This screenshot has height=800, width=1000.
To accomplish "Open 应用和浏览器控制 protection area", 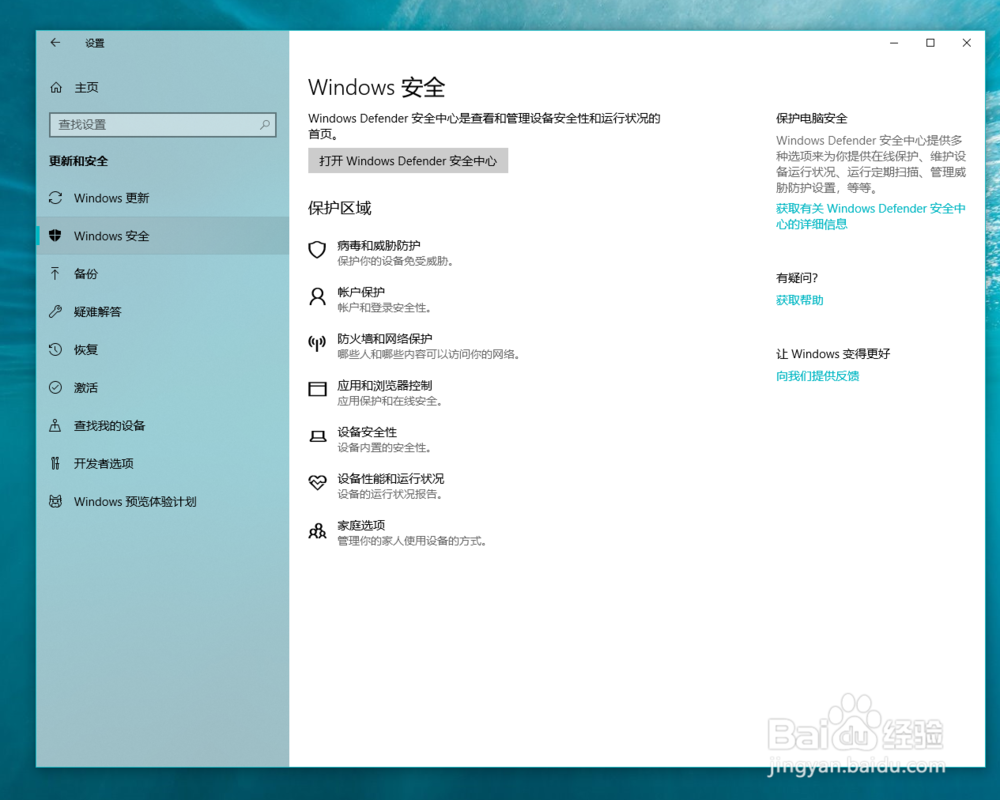I will tap(376, 392).
